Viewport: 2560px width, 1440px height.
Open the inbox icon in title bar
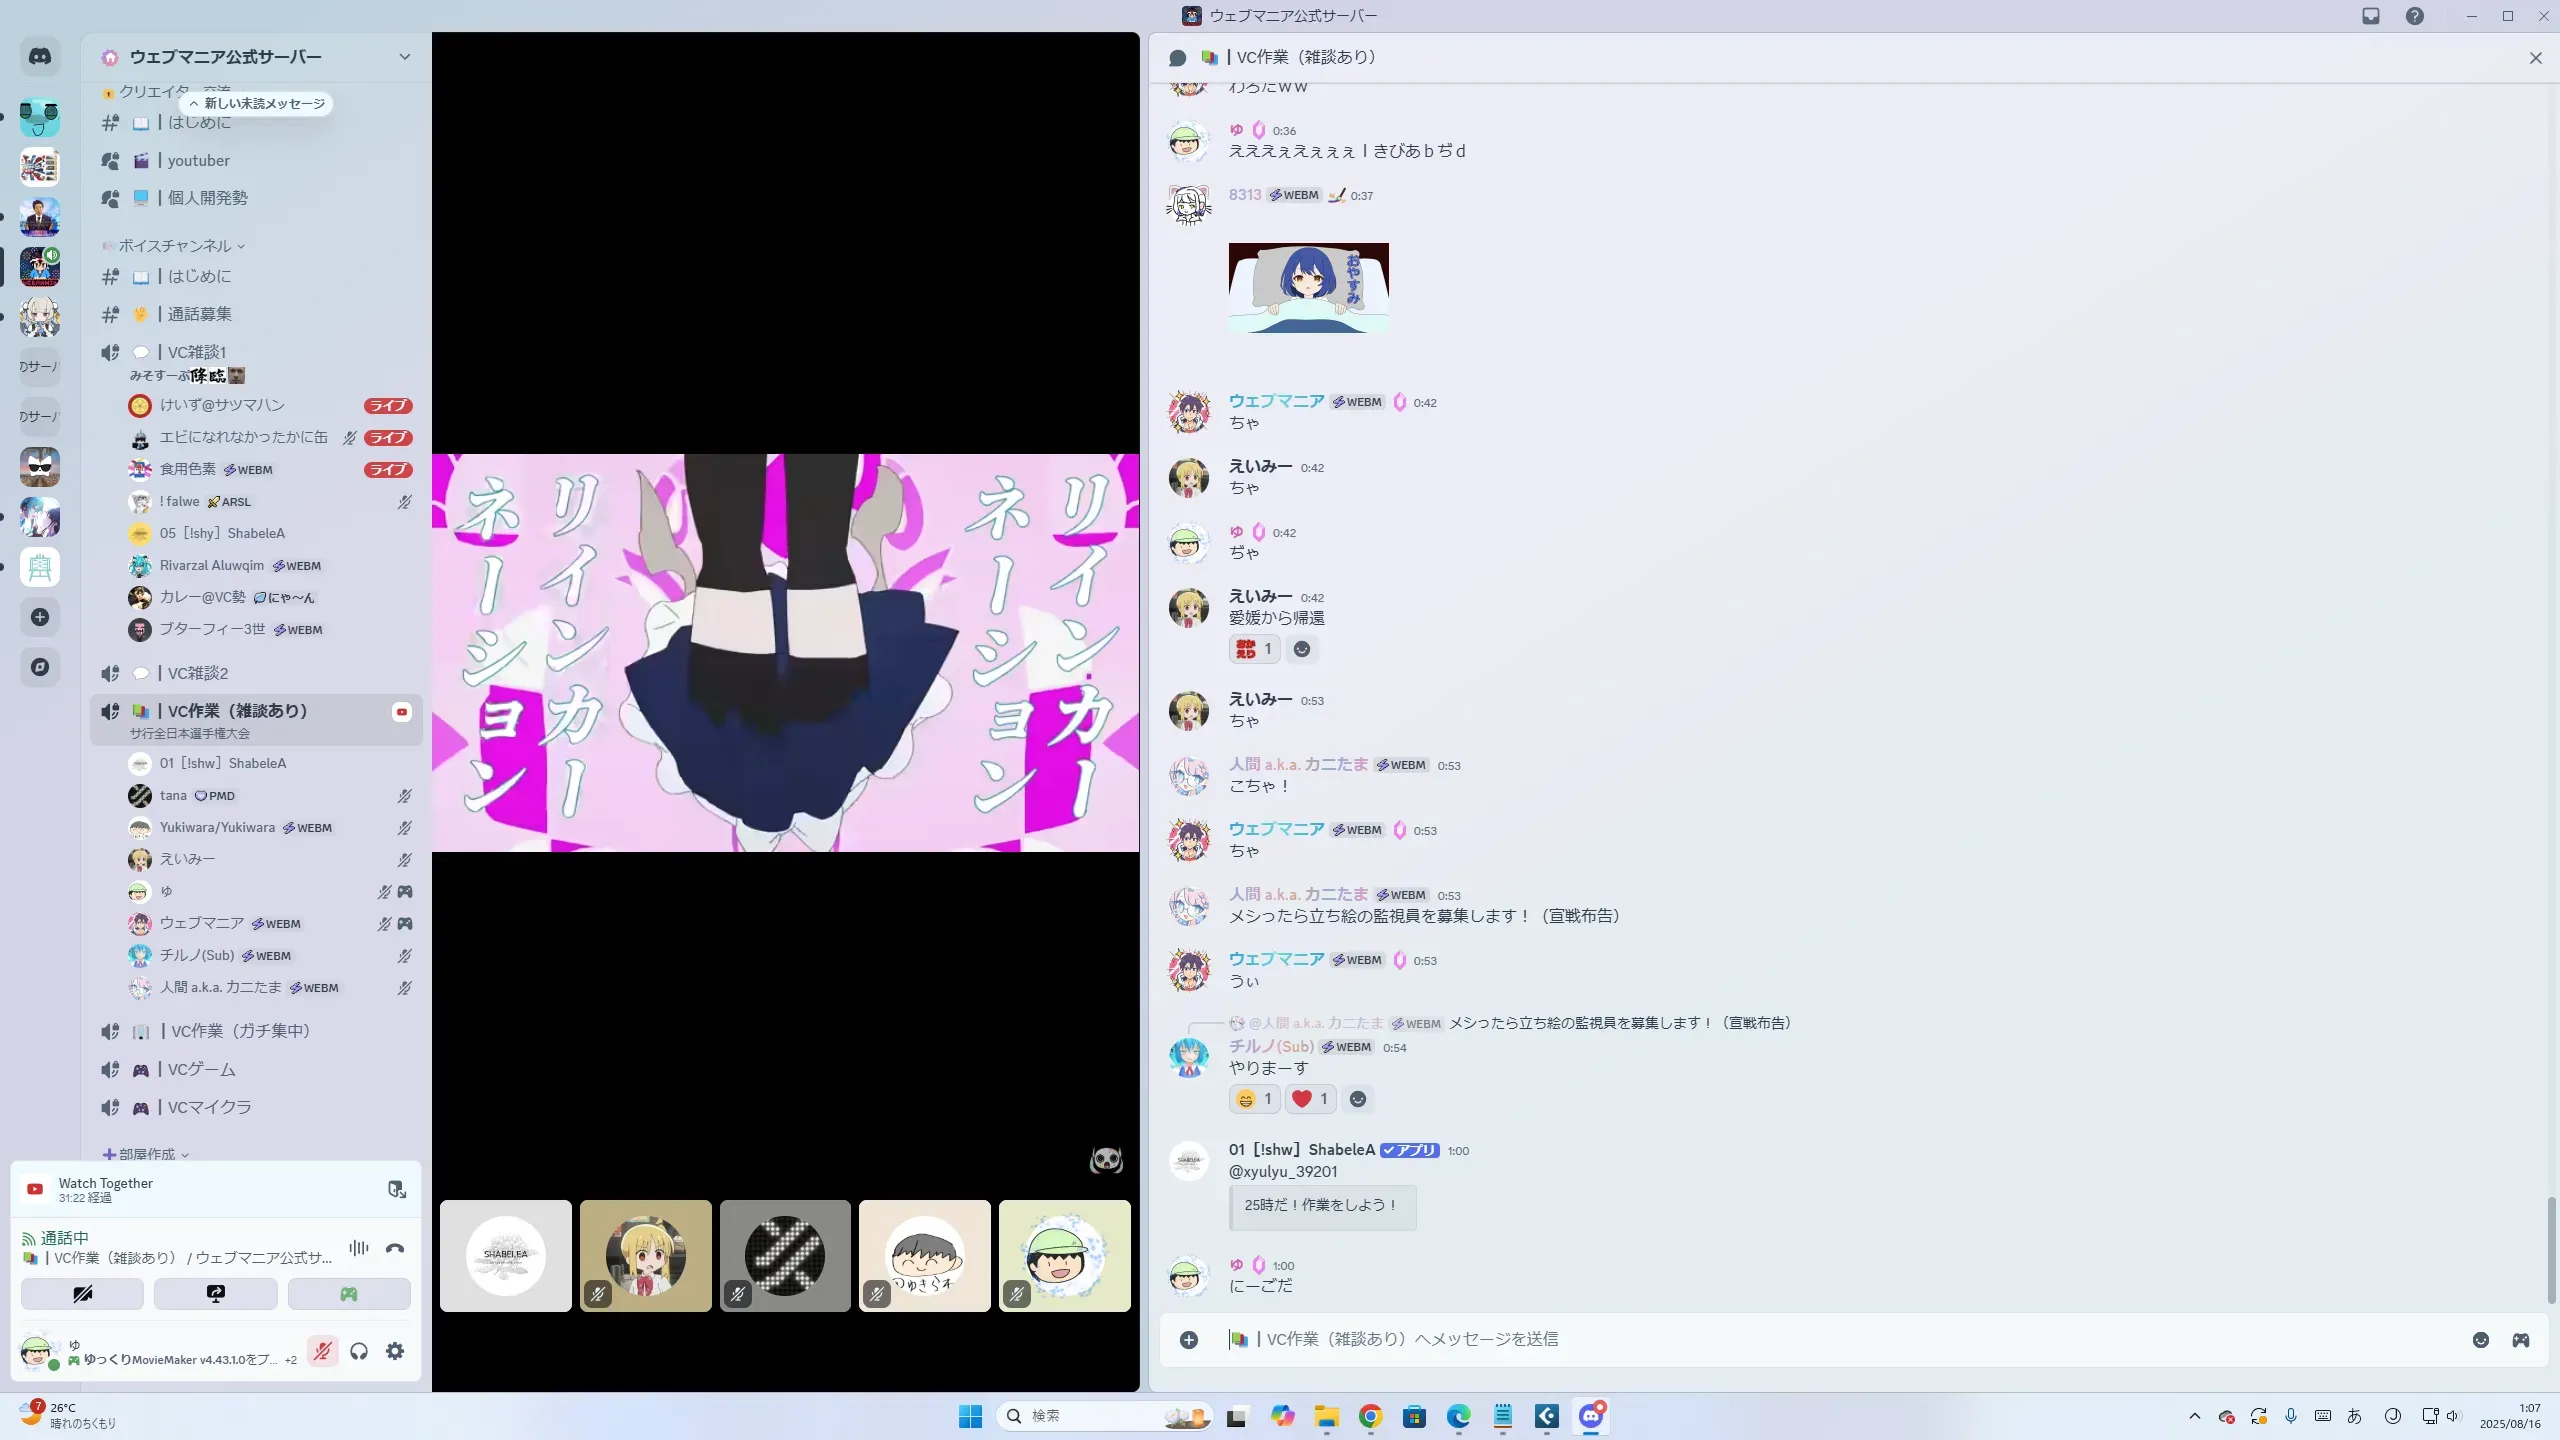(2371, 16)
